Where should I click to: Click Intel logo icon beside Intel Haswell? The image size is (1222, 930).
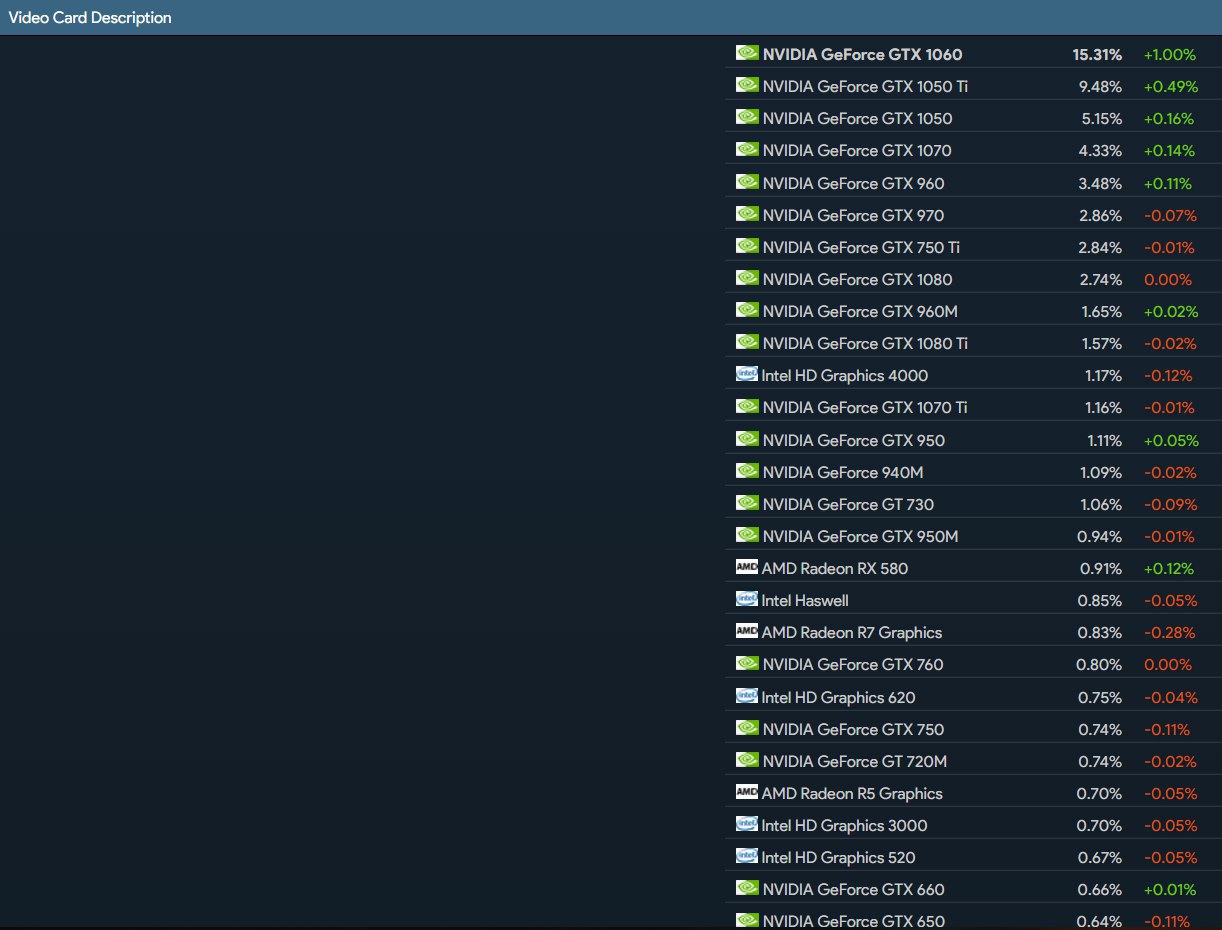[746, 599]
